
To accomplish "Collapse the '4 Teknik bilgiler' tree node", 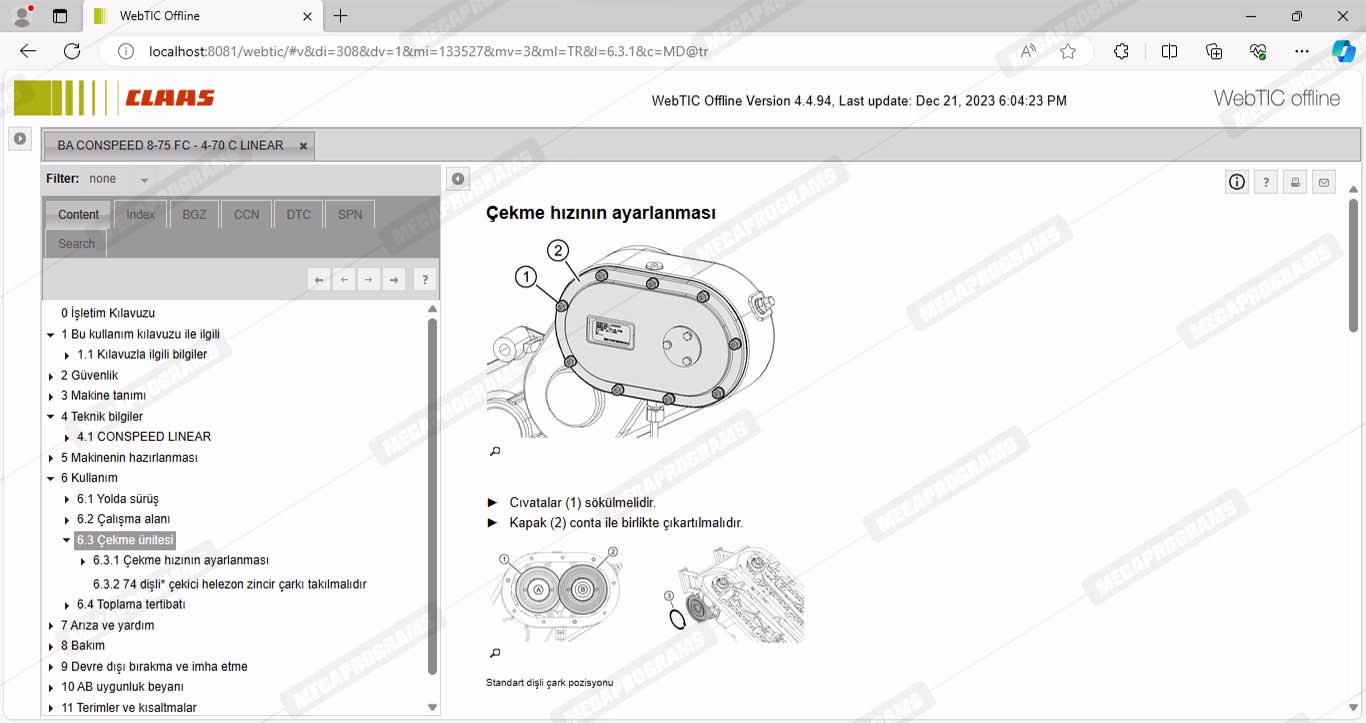I will click(x=51, y=417).
